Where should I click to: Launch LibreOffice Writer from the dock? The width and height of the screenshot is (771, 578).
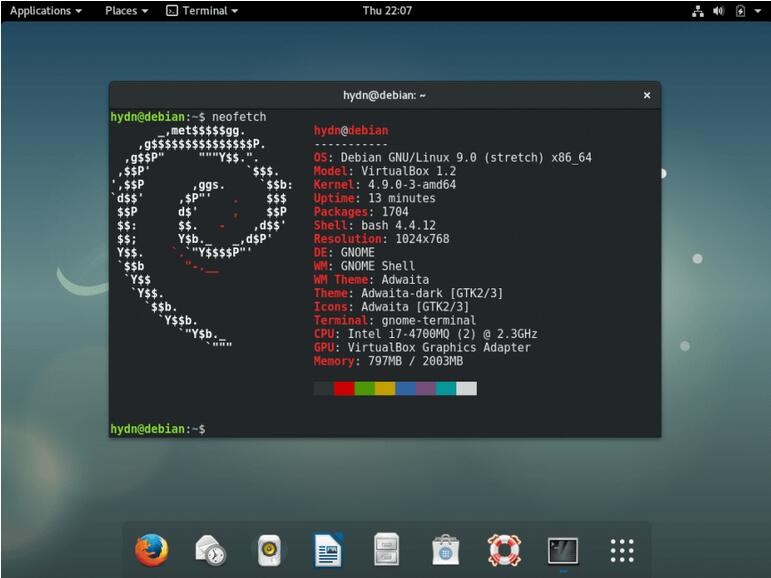pos(328,550)
